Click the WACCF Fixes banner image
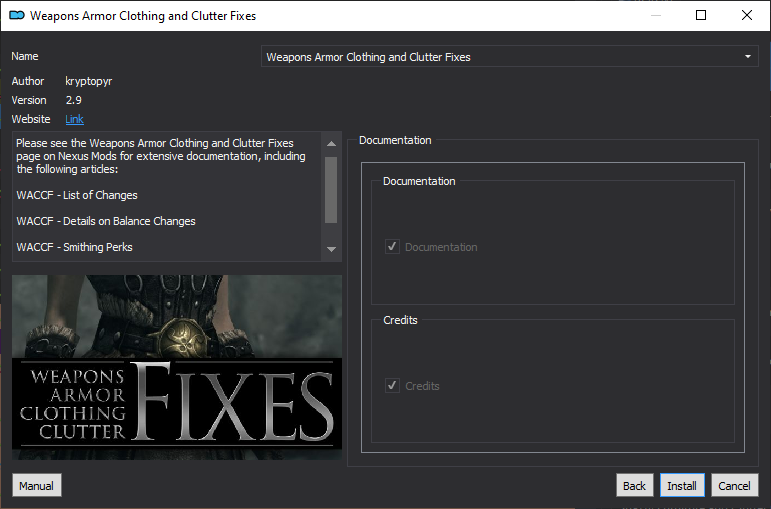The height and width of the screenshot is (509, 771). (177, 367)
